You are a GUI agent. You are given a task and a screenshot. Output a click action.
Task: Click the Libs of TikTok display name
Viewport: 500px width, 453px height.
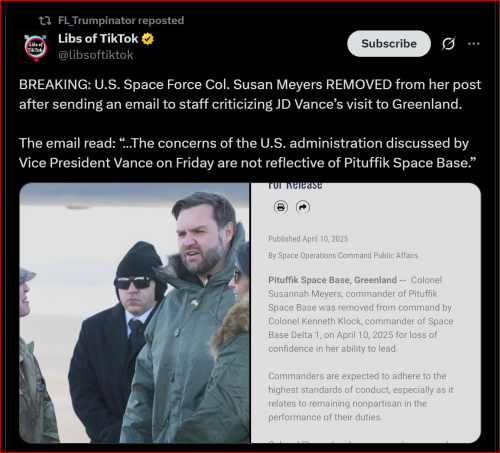98,39
